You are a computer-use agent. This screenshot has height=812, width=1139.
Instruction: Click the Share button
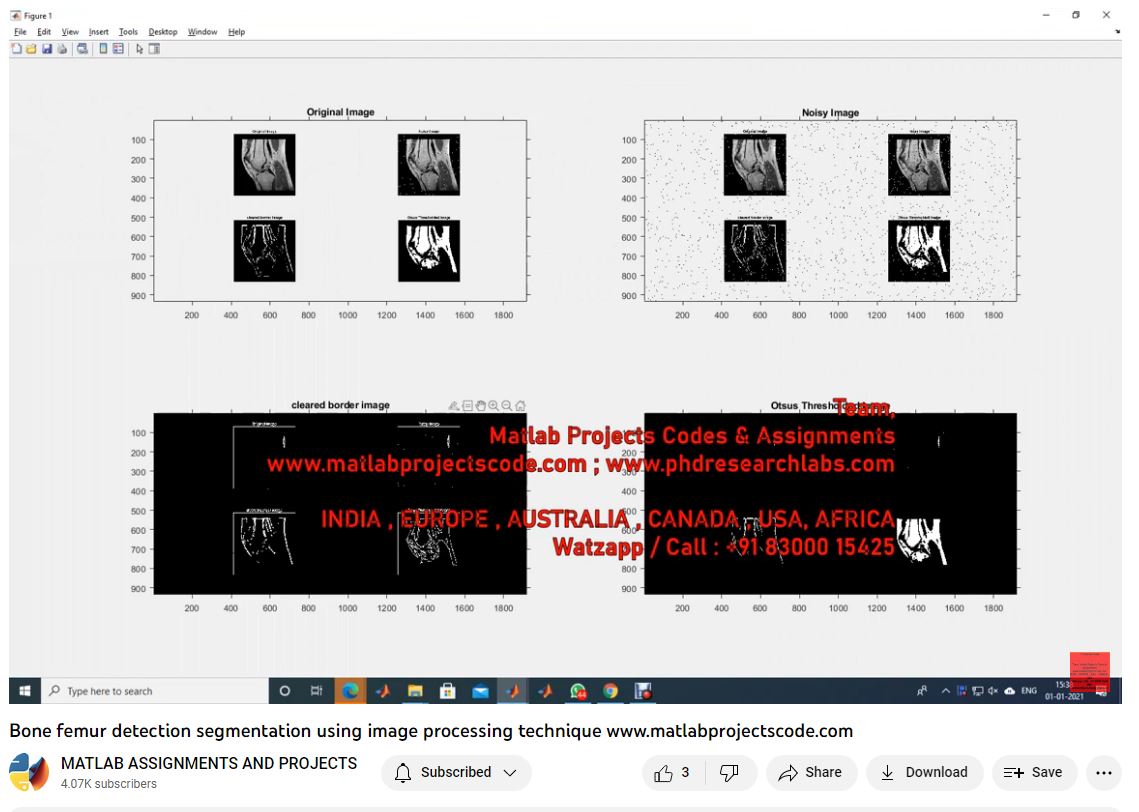point(811,772)
